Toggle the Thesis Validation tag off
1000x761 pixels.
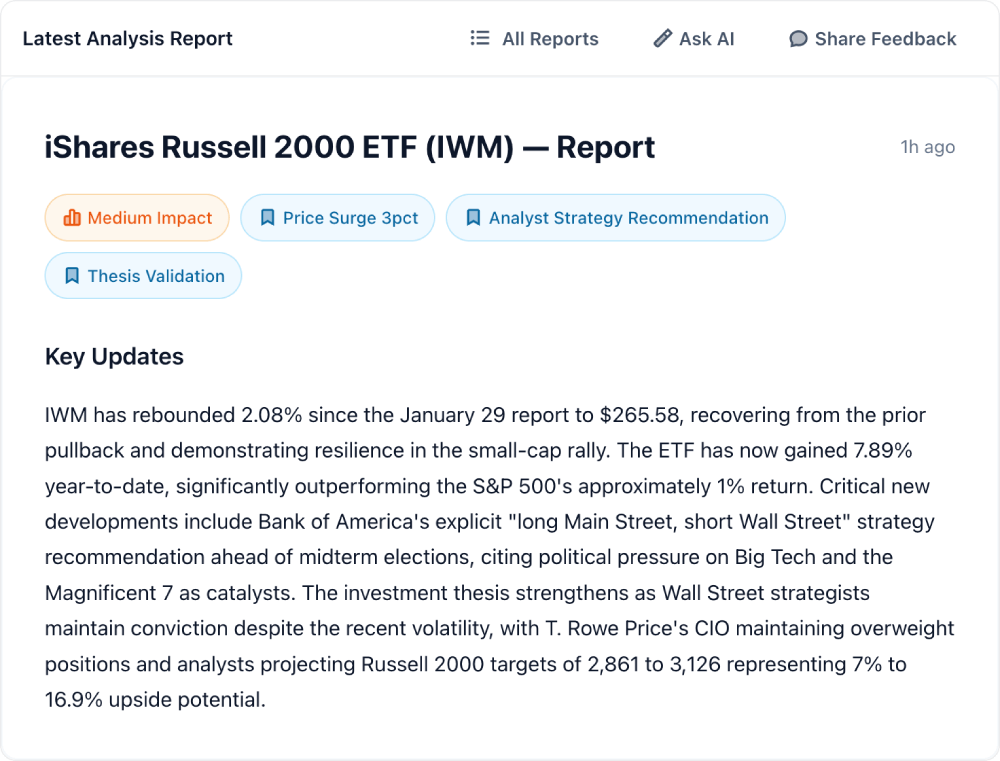point(143,276)
